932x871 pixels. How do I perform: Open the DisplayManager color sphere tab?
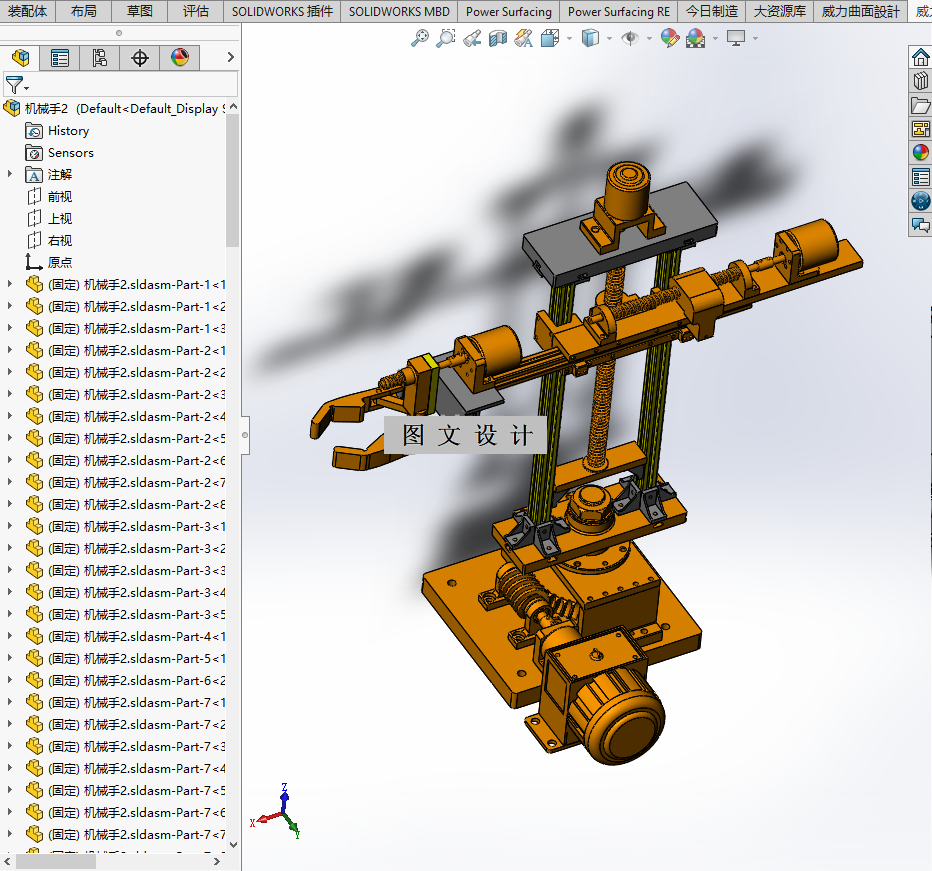tap(180, 58)
